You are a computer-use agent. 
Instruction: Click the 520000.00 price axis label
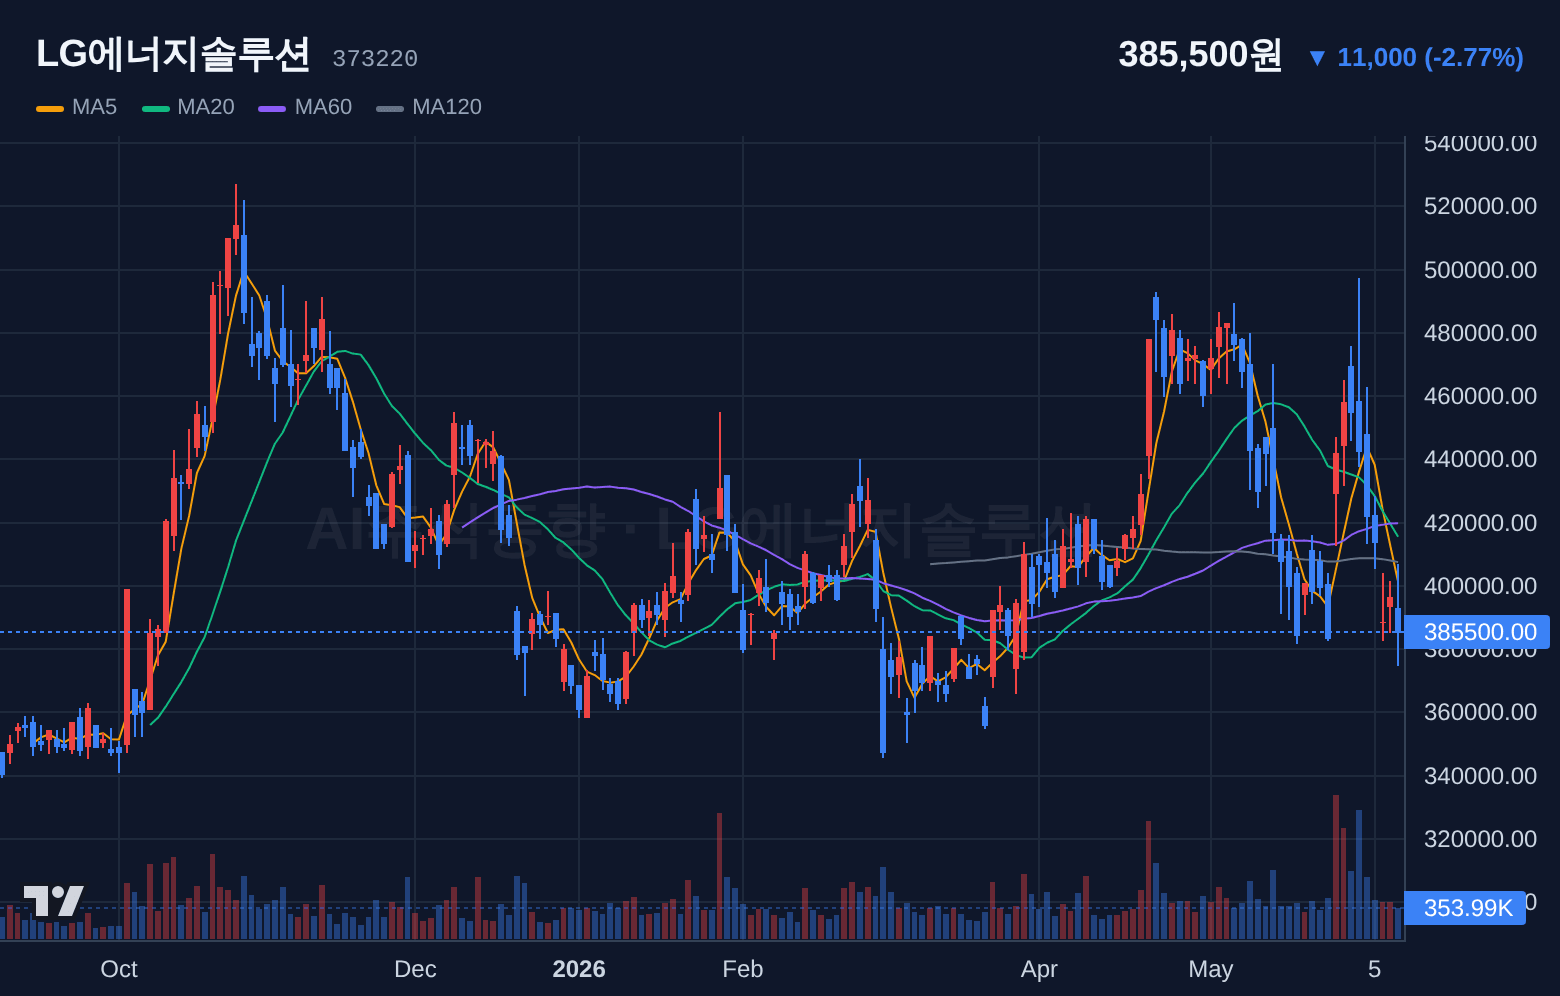point(1480,206)
